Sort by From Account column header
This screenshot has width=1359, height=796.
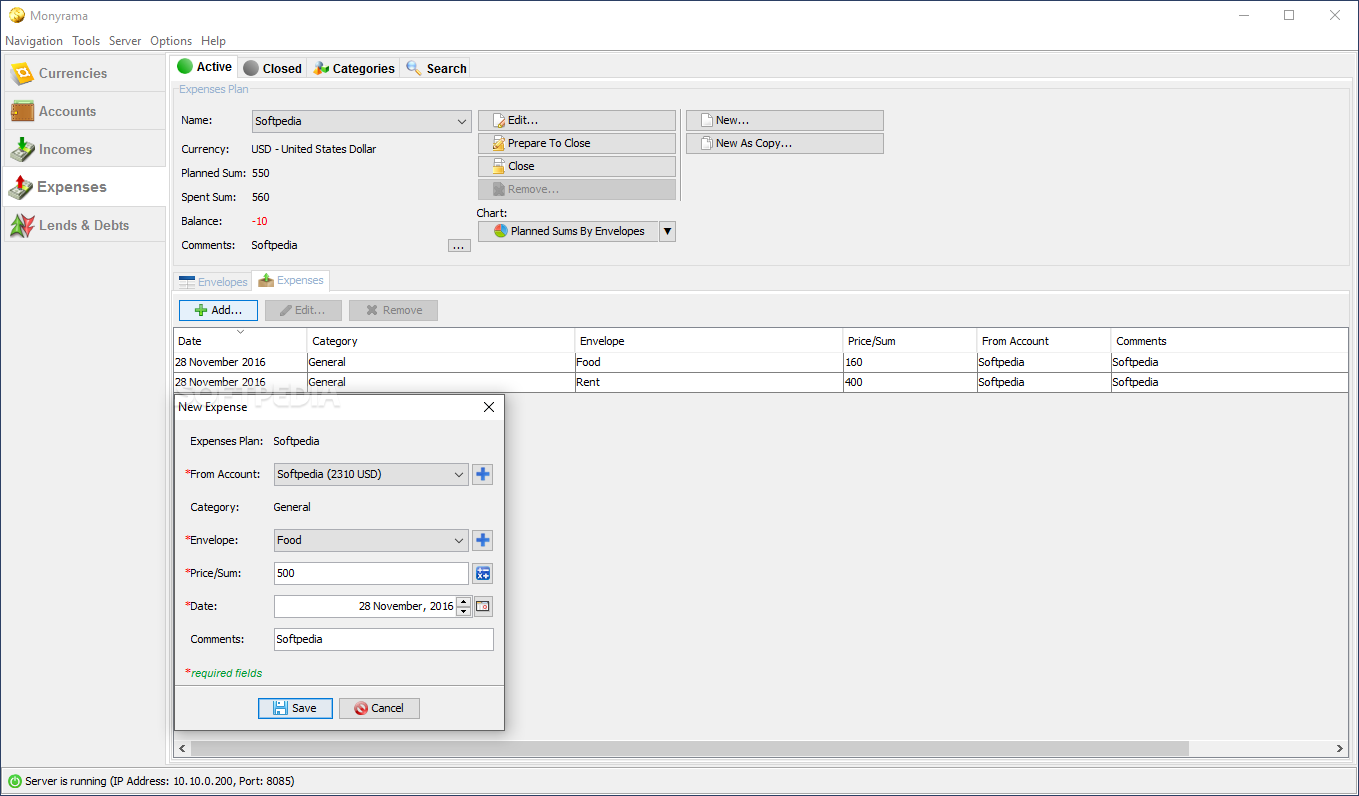[1044, 341]
